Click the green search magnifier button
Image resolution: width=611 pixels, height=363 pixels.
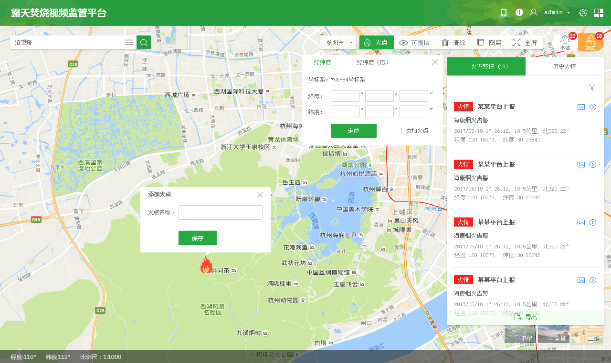pyautogui.click(x=143, y=42)
